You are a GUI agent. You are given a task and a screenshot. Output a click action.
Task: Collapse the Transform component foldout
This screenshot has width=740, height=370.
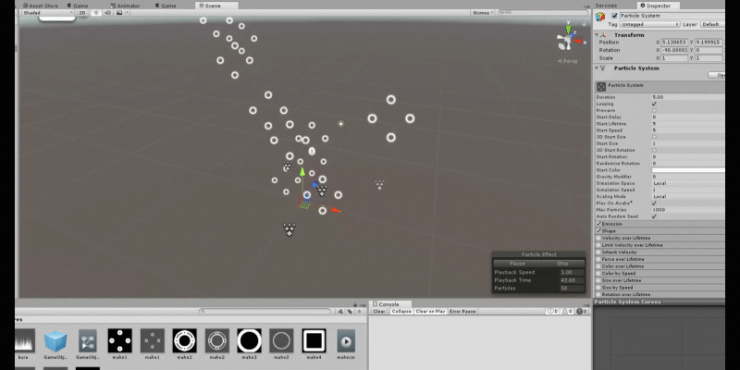(597, 35)
